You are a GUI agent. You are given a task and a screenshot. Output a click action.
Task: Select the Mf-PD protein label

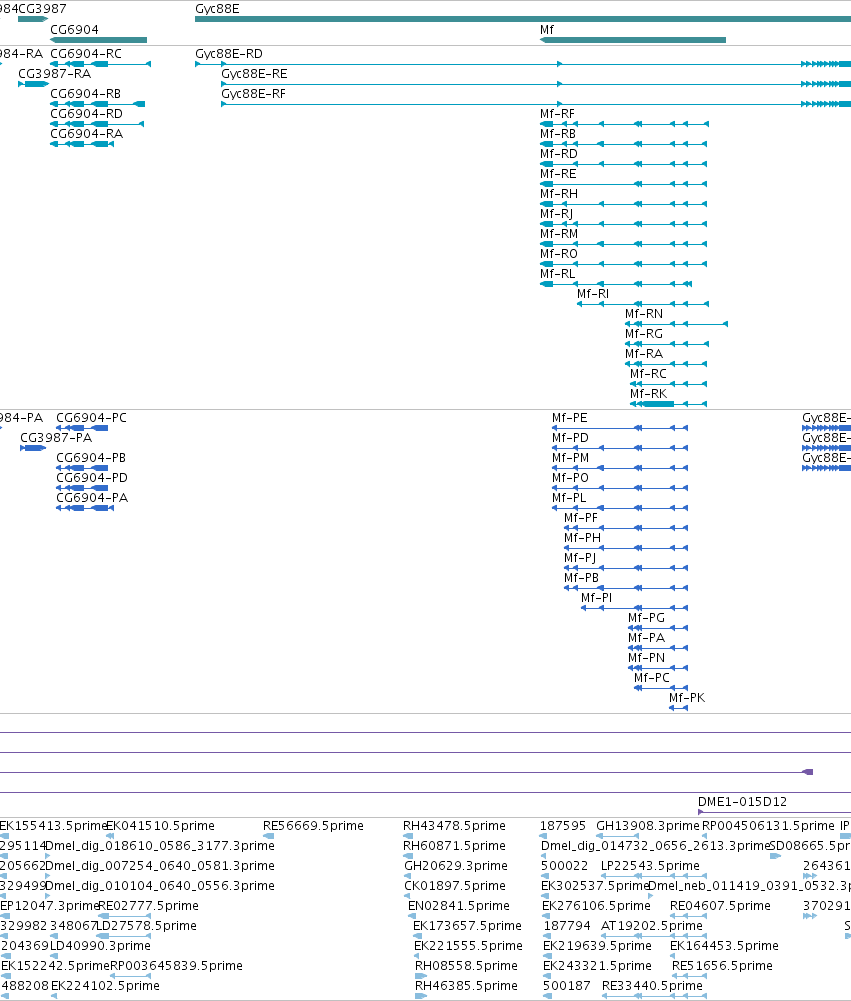point(570,437)
